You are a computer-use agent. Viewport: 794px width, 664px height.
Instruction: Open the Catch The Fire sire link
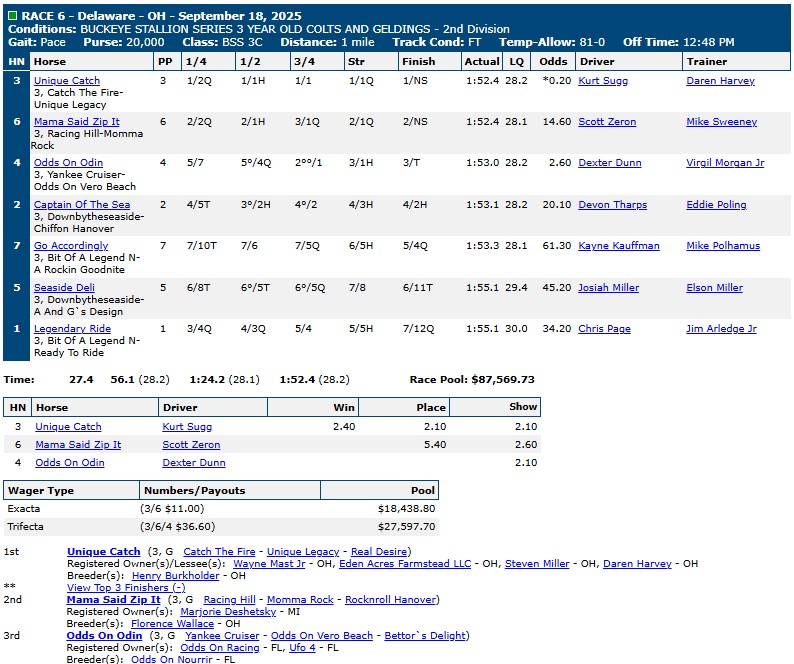pyautogui.click(x=219, y=552)
